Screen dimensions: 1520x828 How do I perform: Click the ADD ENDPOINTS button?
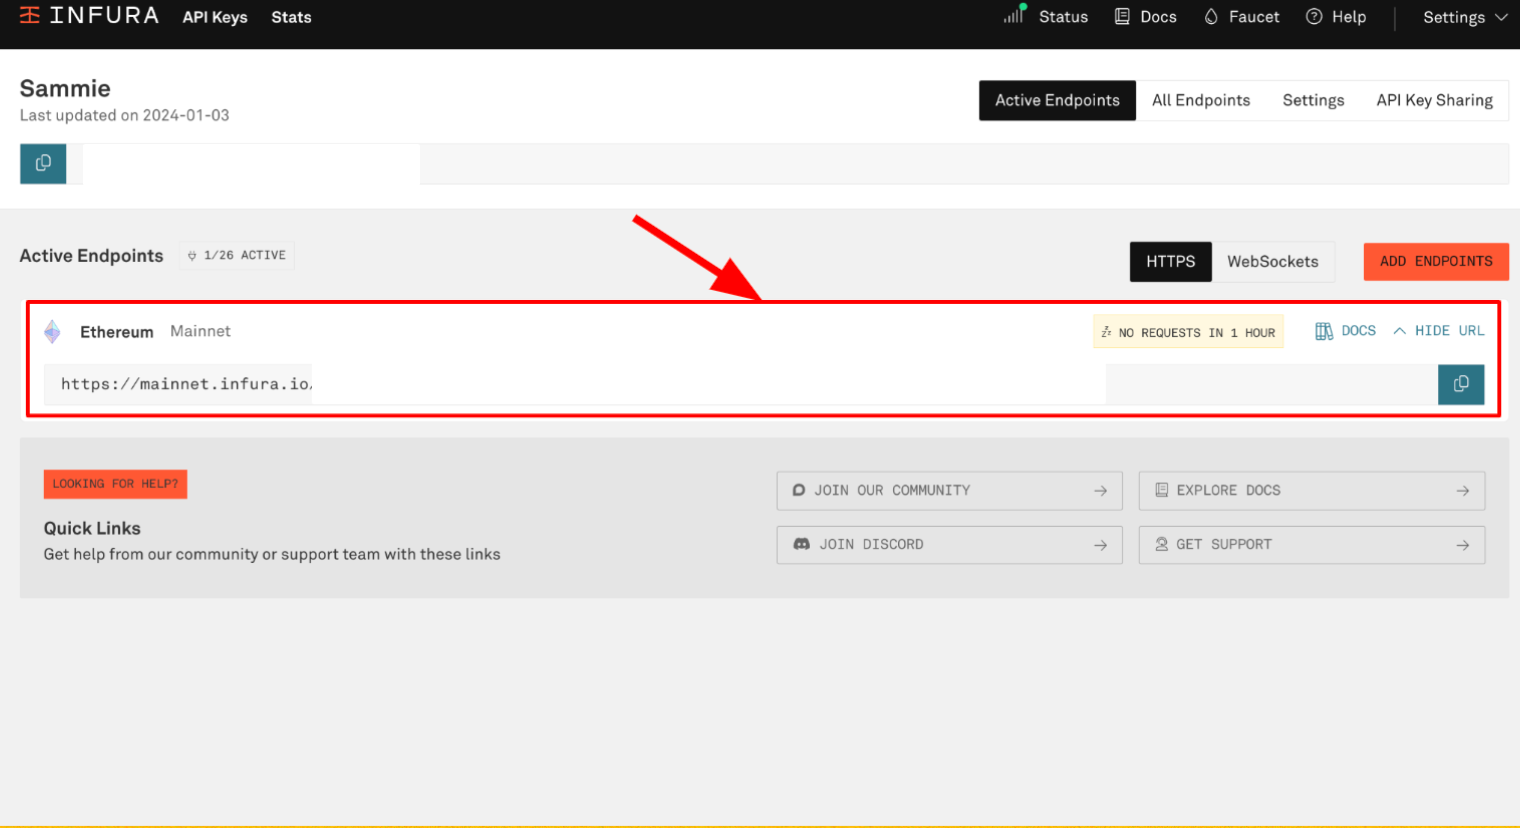[x=1436, y=261]
